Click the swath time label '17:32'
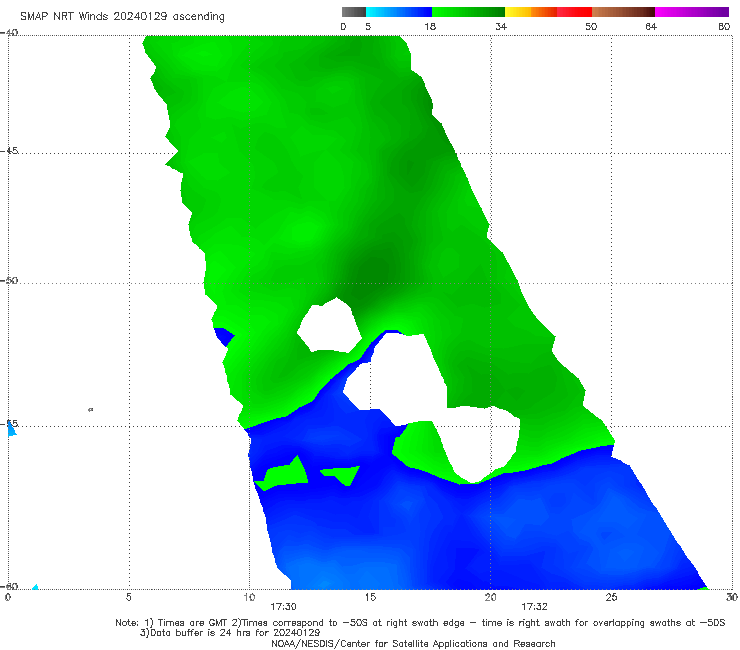The width and height of the screenshot is (740, 650). [x=534, y=607]
